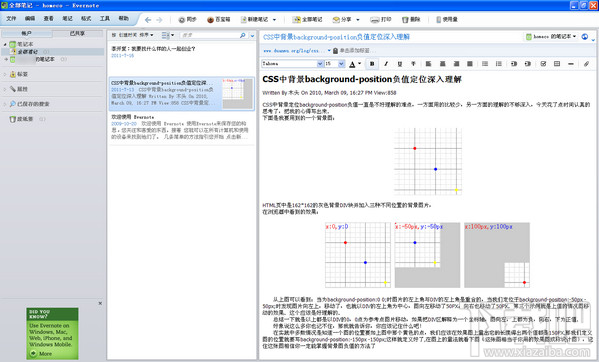Toggle bold formatting

(372, 64)
